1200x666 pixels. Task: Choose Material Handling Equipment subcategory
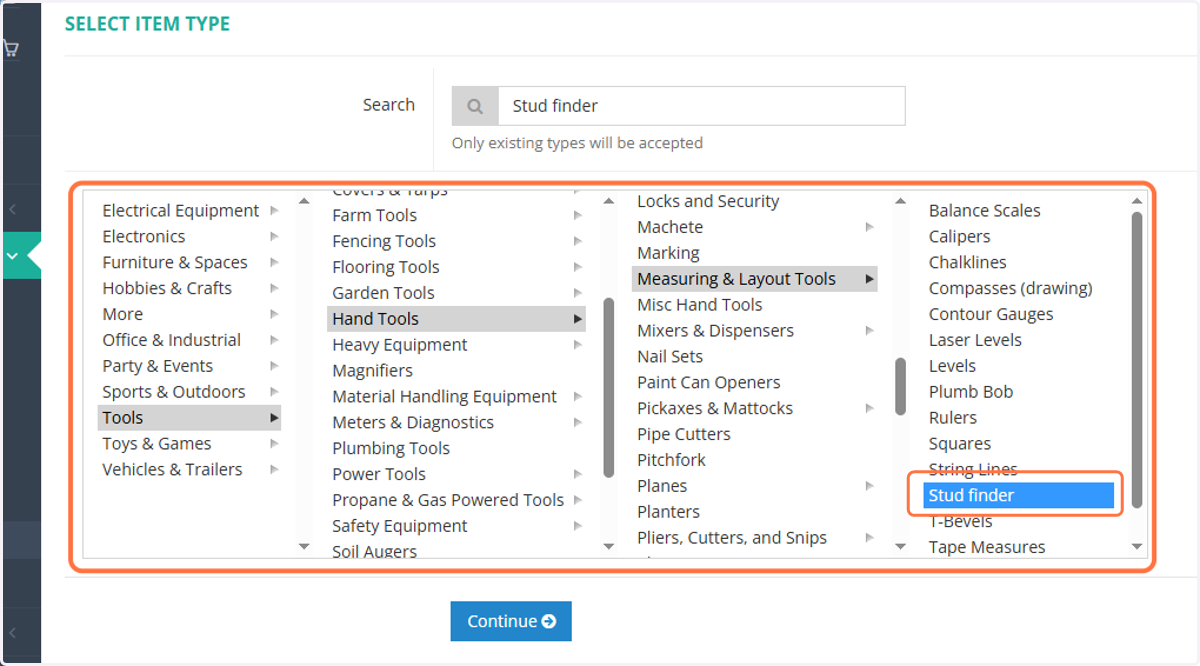pyautogui.click(x=445, y=397)
